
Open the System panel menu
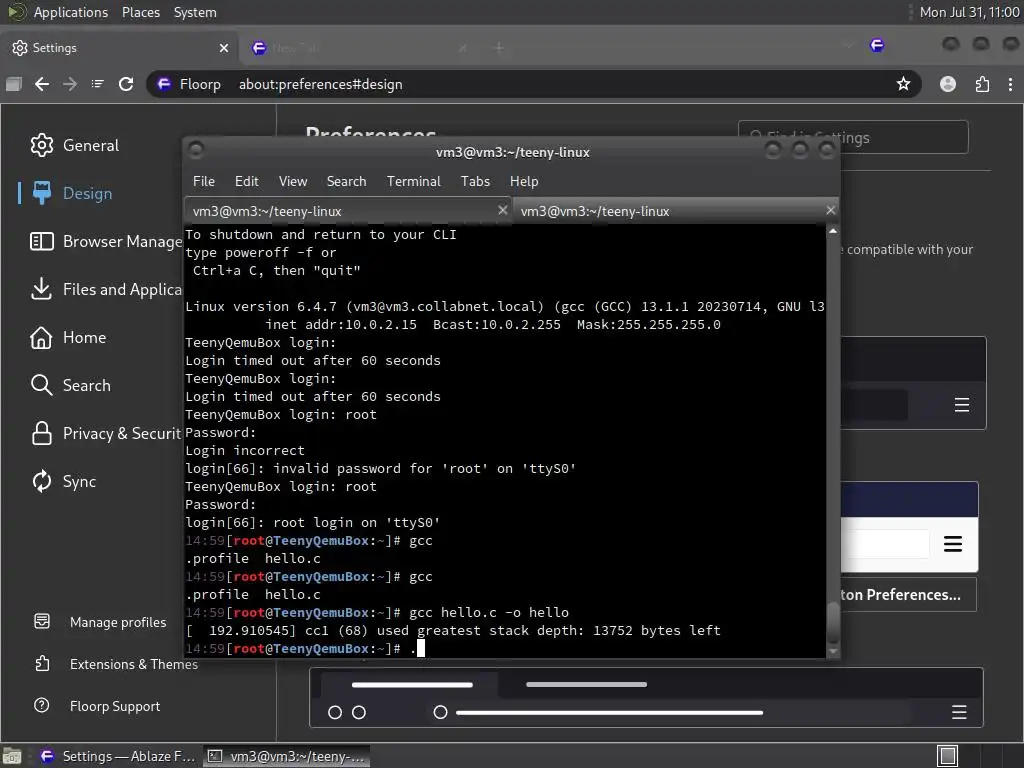(195, 12)
